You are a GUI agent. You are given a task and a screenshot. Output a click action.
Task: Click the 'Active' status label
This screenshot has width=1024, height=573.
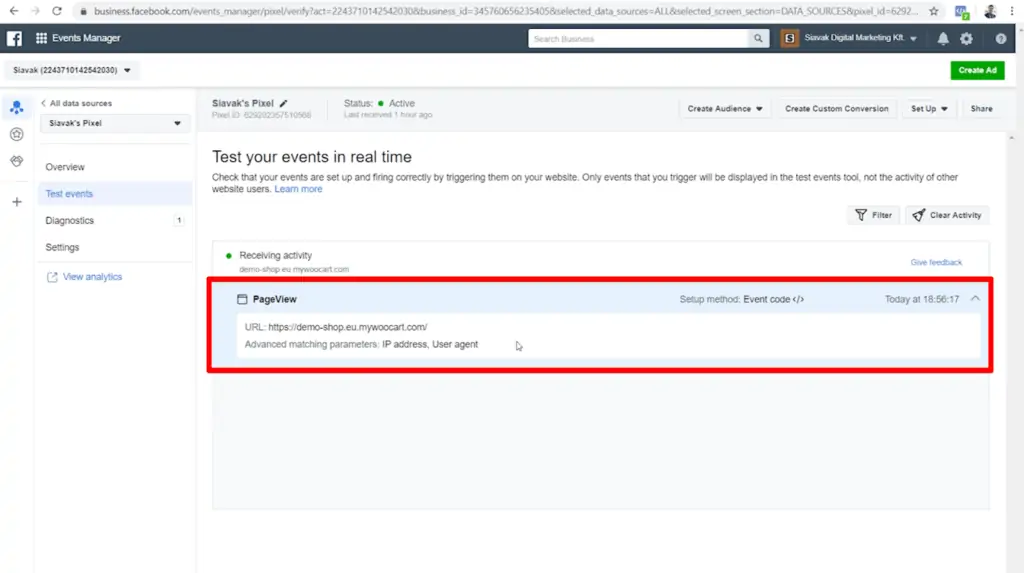(402, 103)
